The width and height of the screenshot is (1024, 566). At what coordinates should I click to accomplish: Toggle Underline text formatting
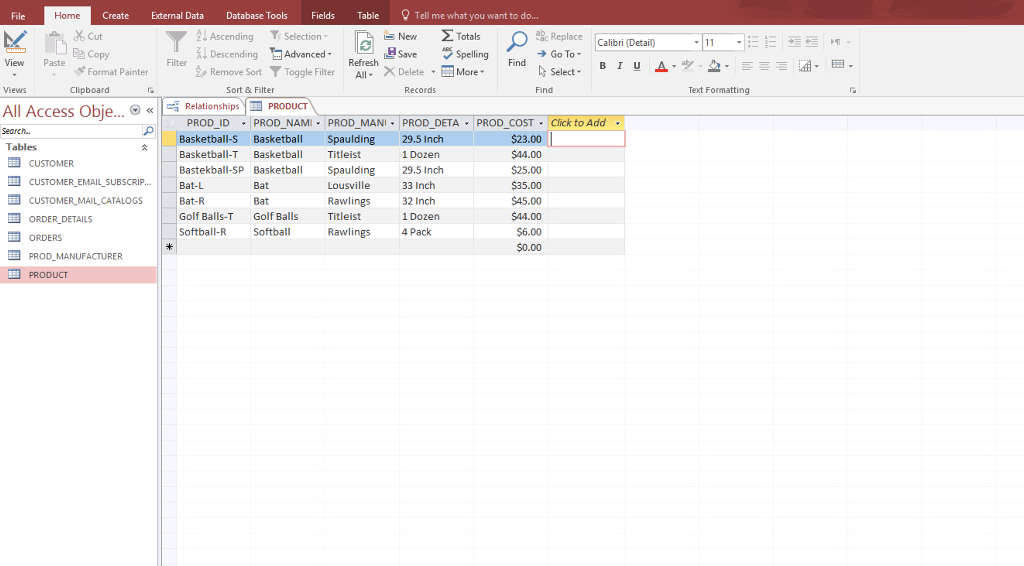pyautogui.click(x=637, y=66)
